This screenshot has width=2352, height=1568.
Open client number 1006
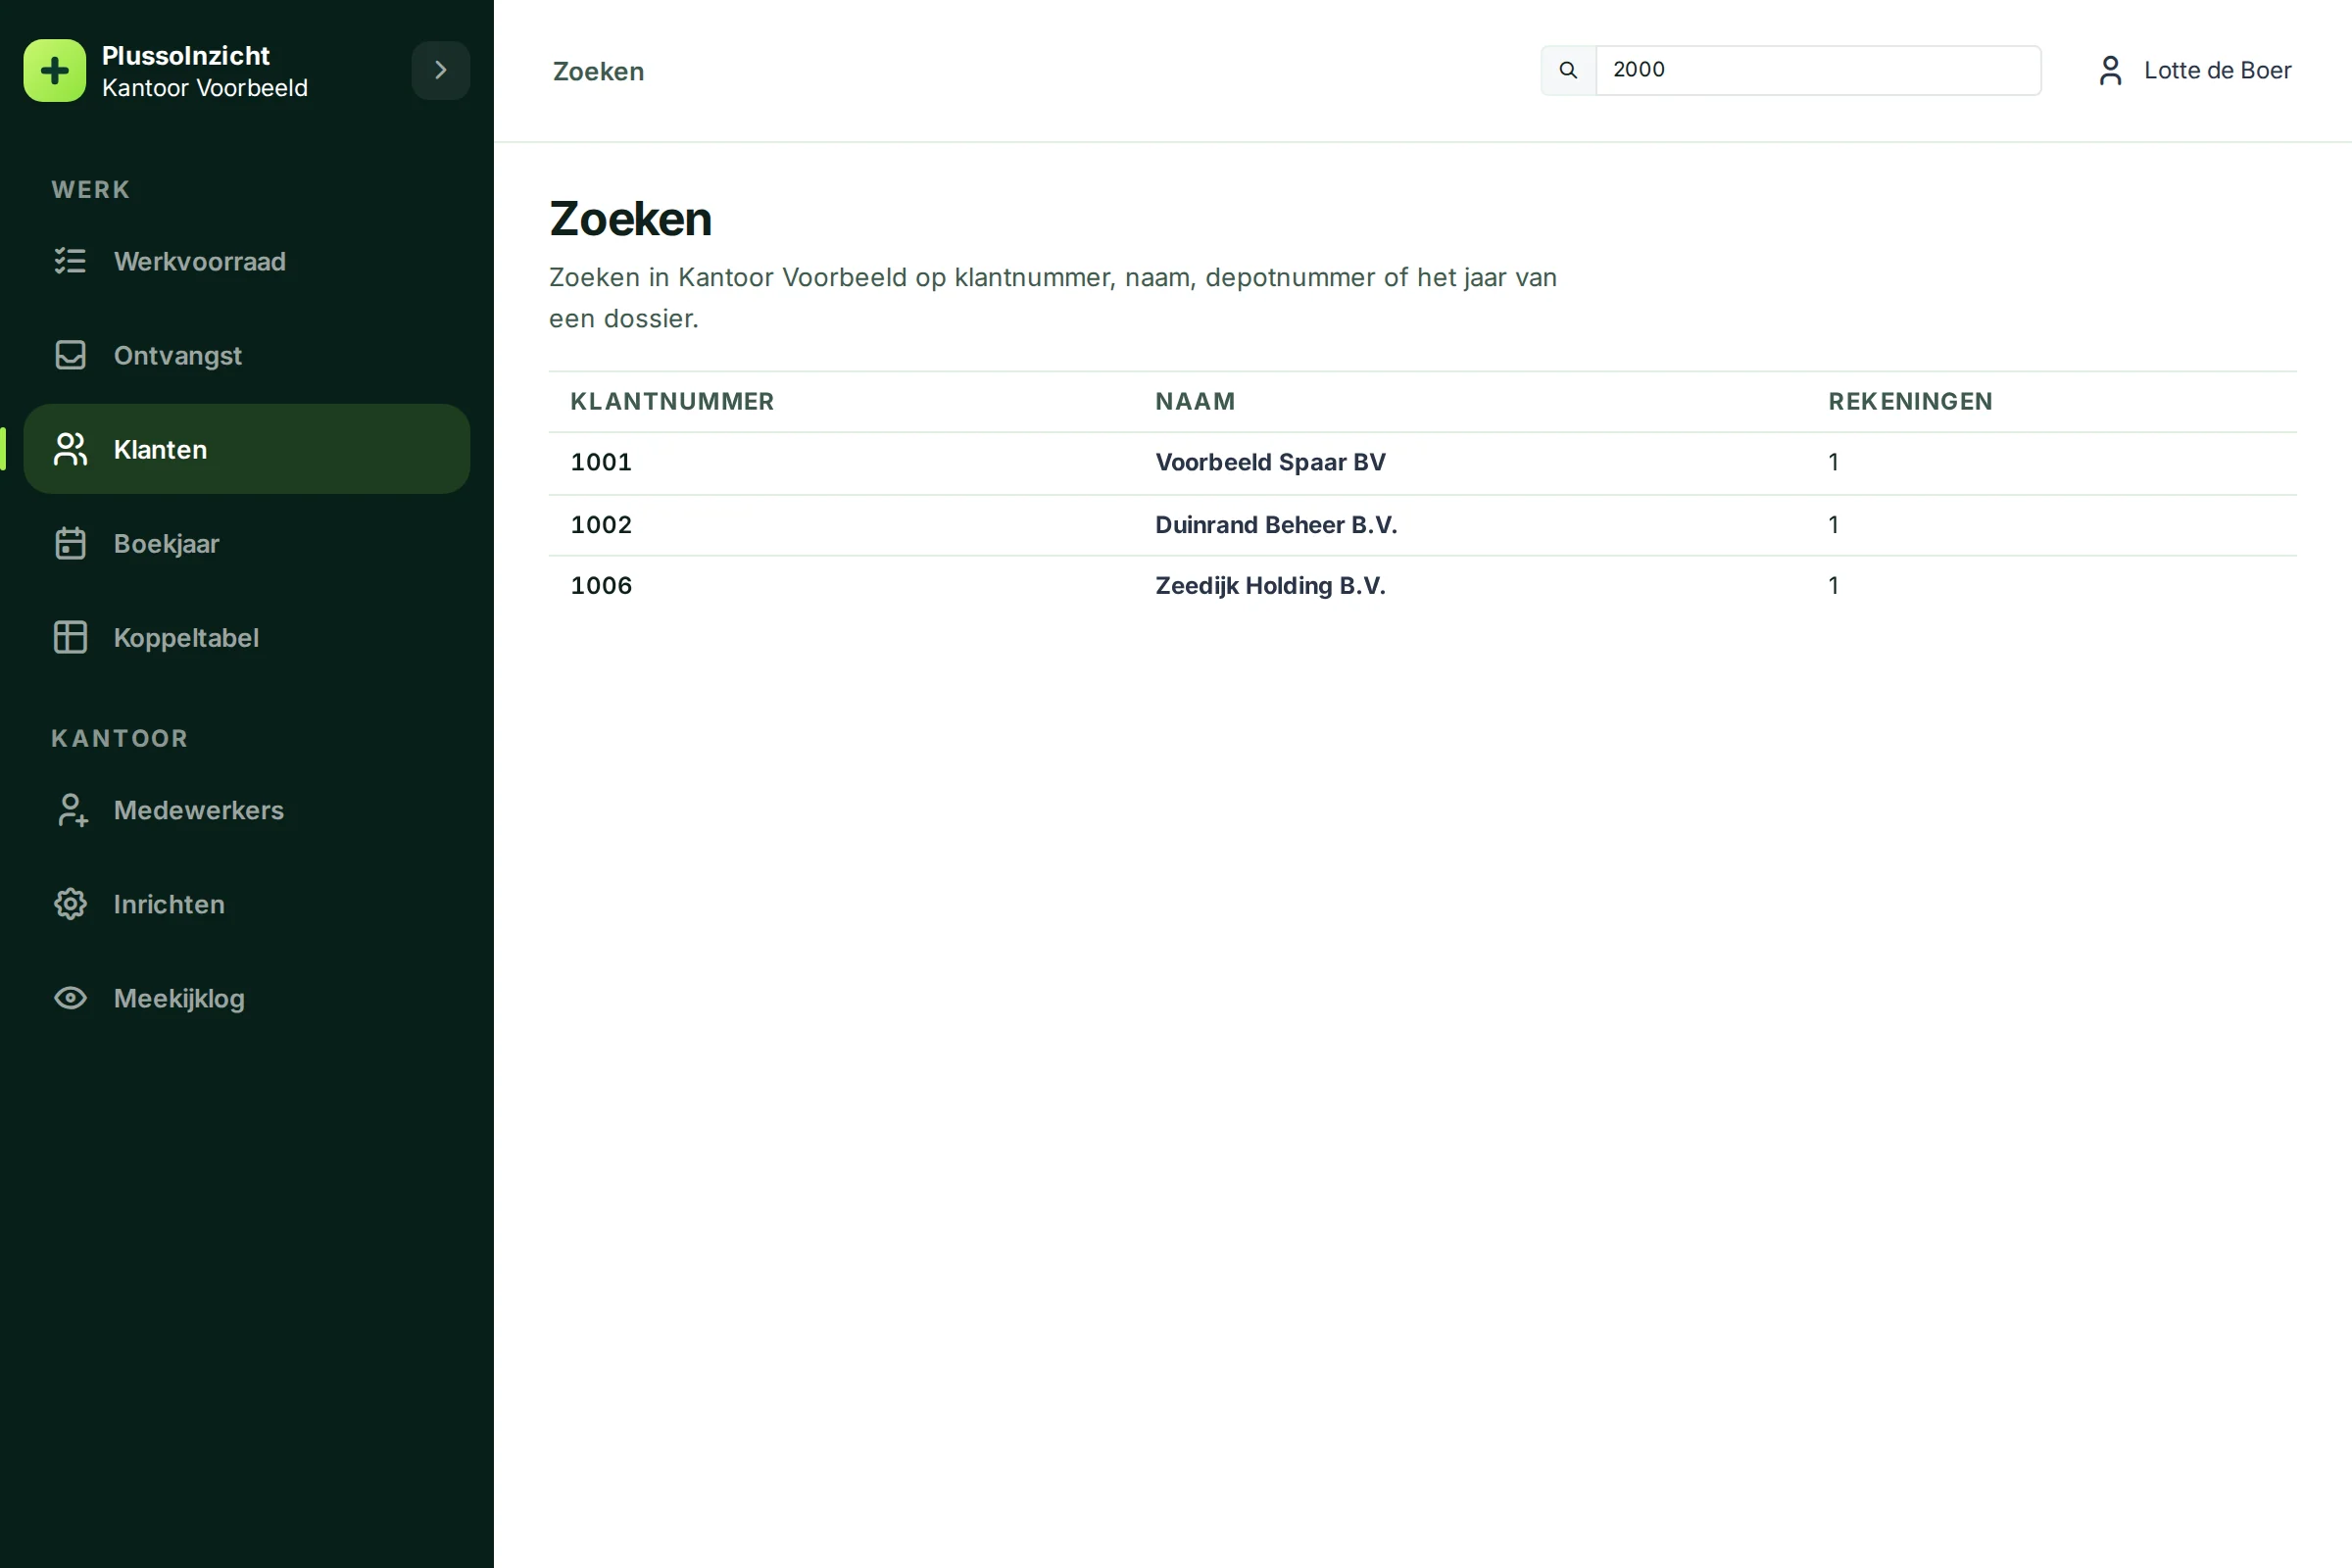pos(601,586)
